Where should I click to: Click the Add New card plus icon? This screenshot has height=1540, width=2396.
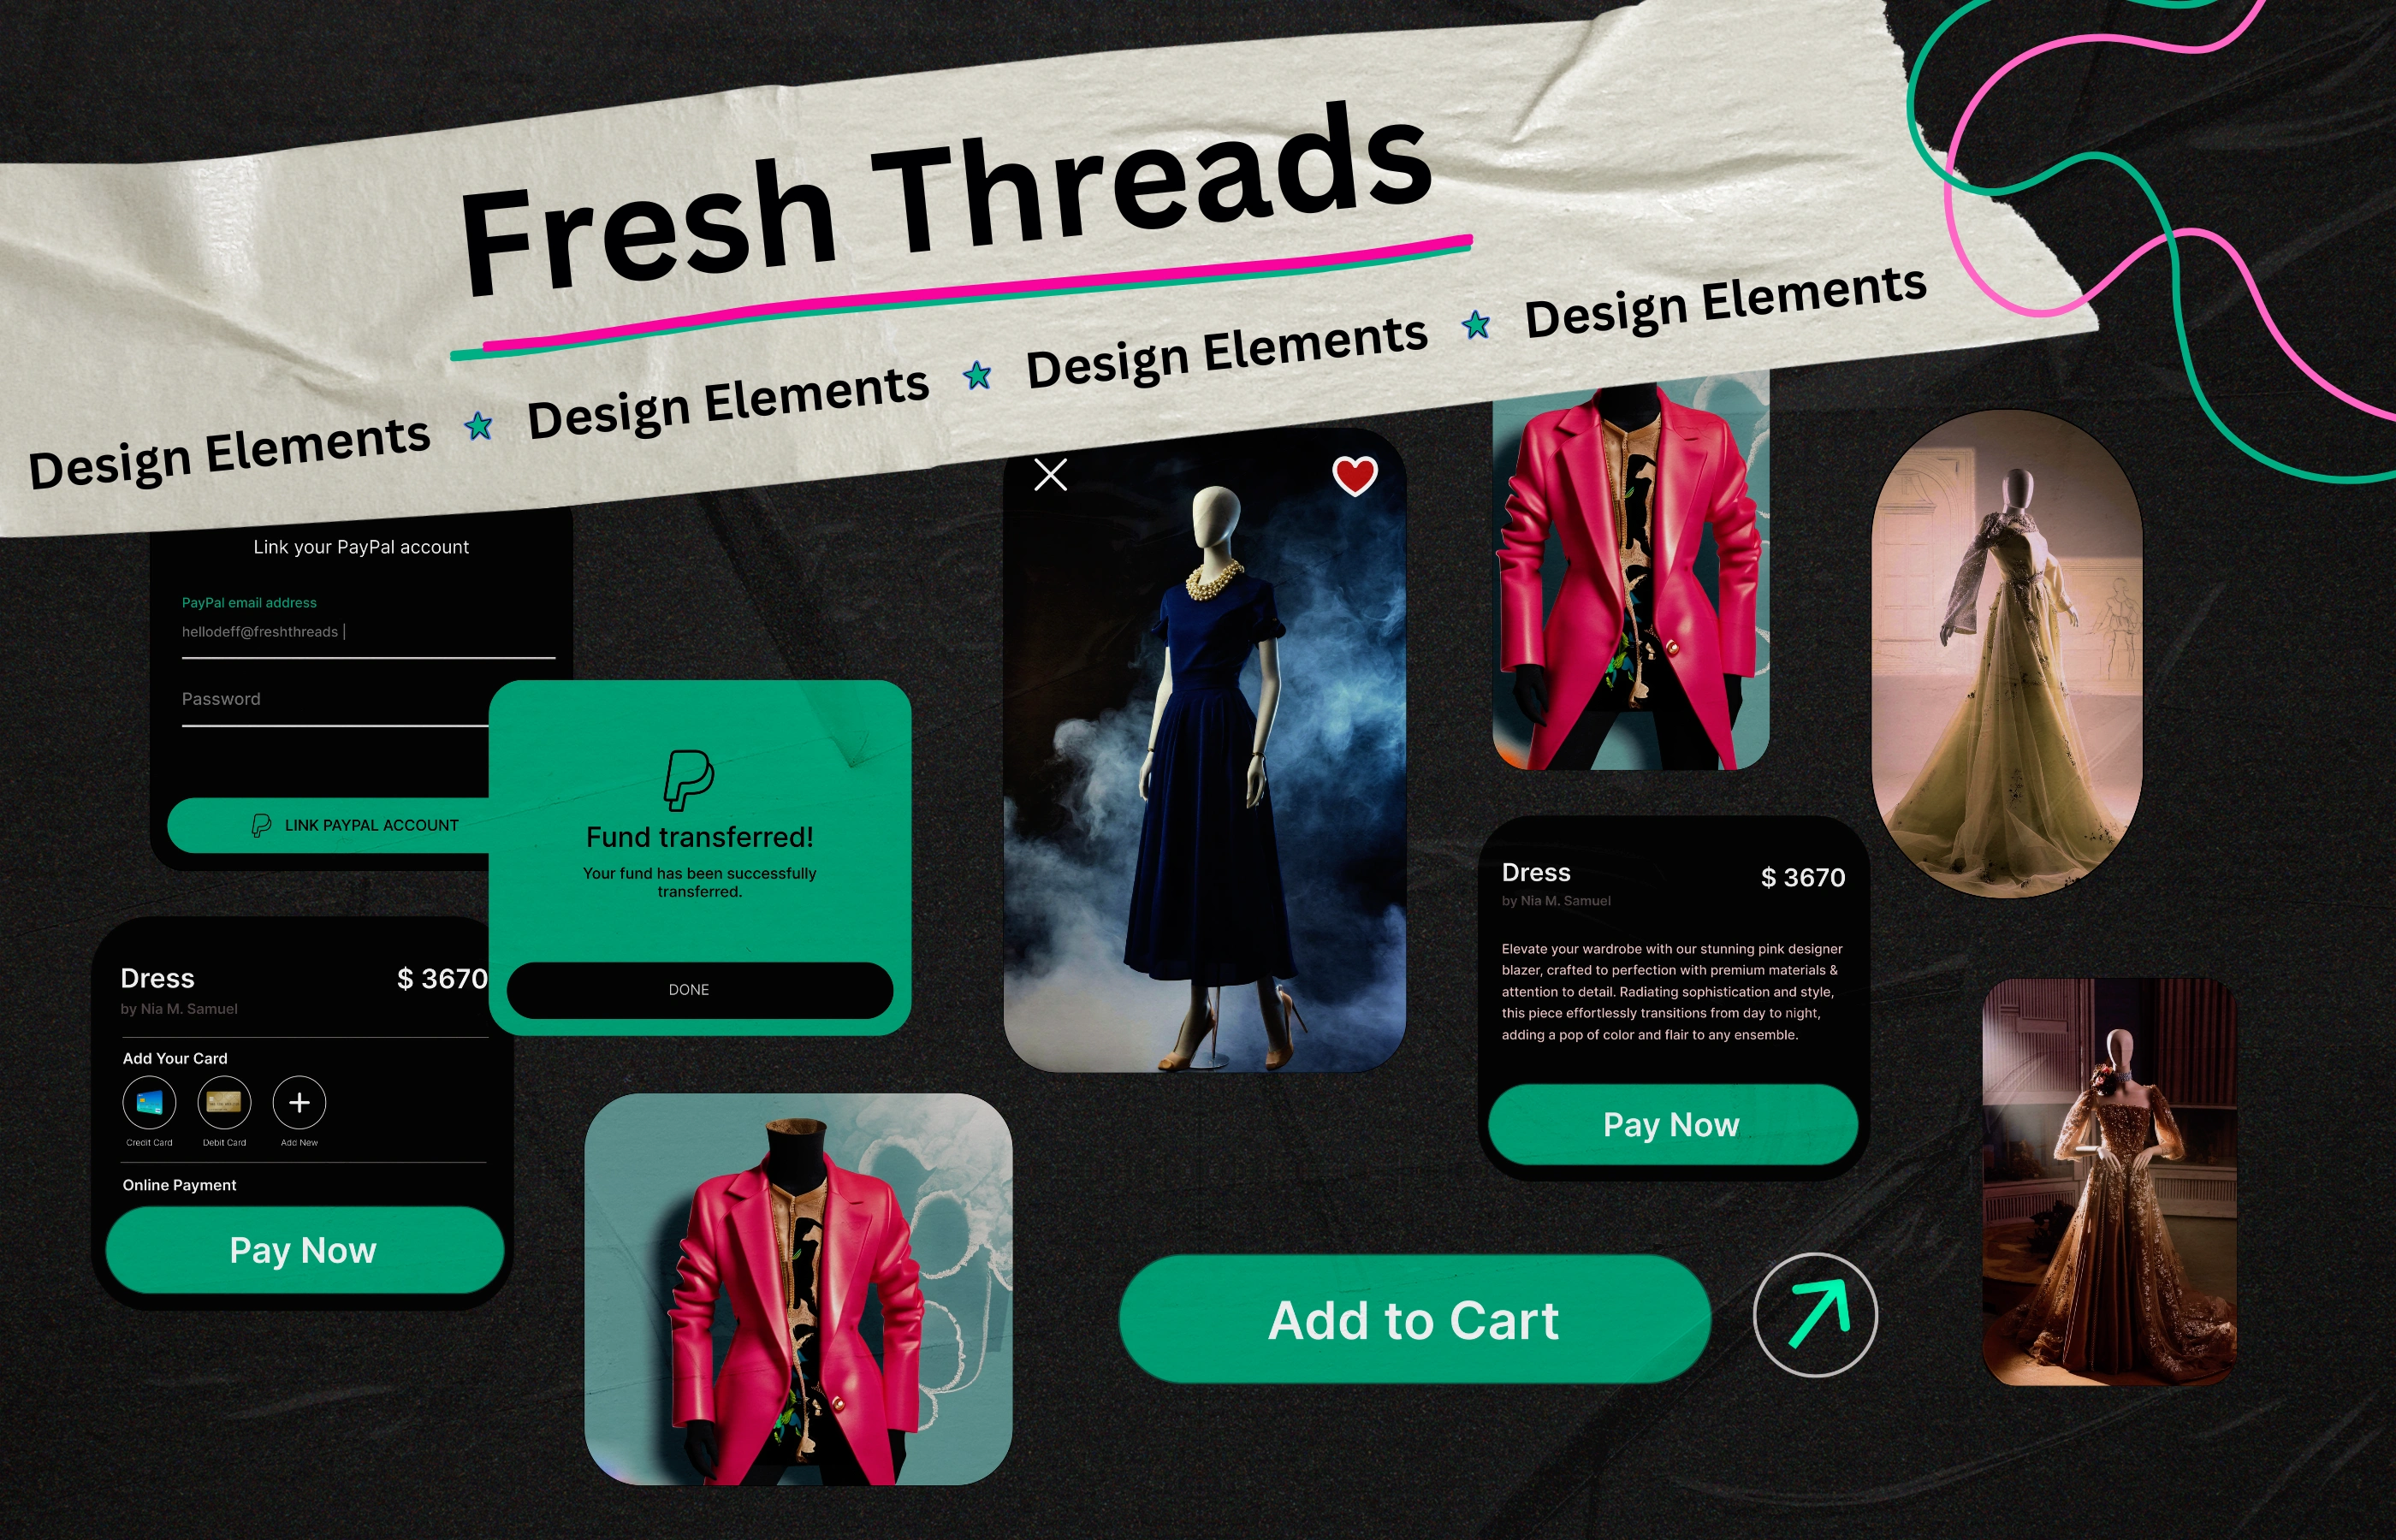coord(297,1102)
